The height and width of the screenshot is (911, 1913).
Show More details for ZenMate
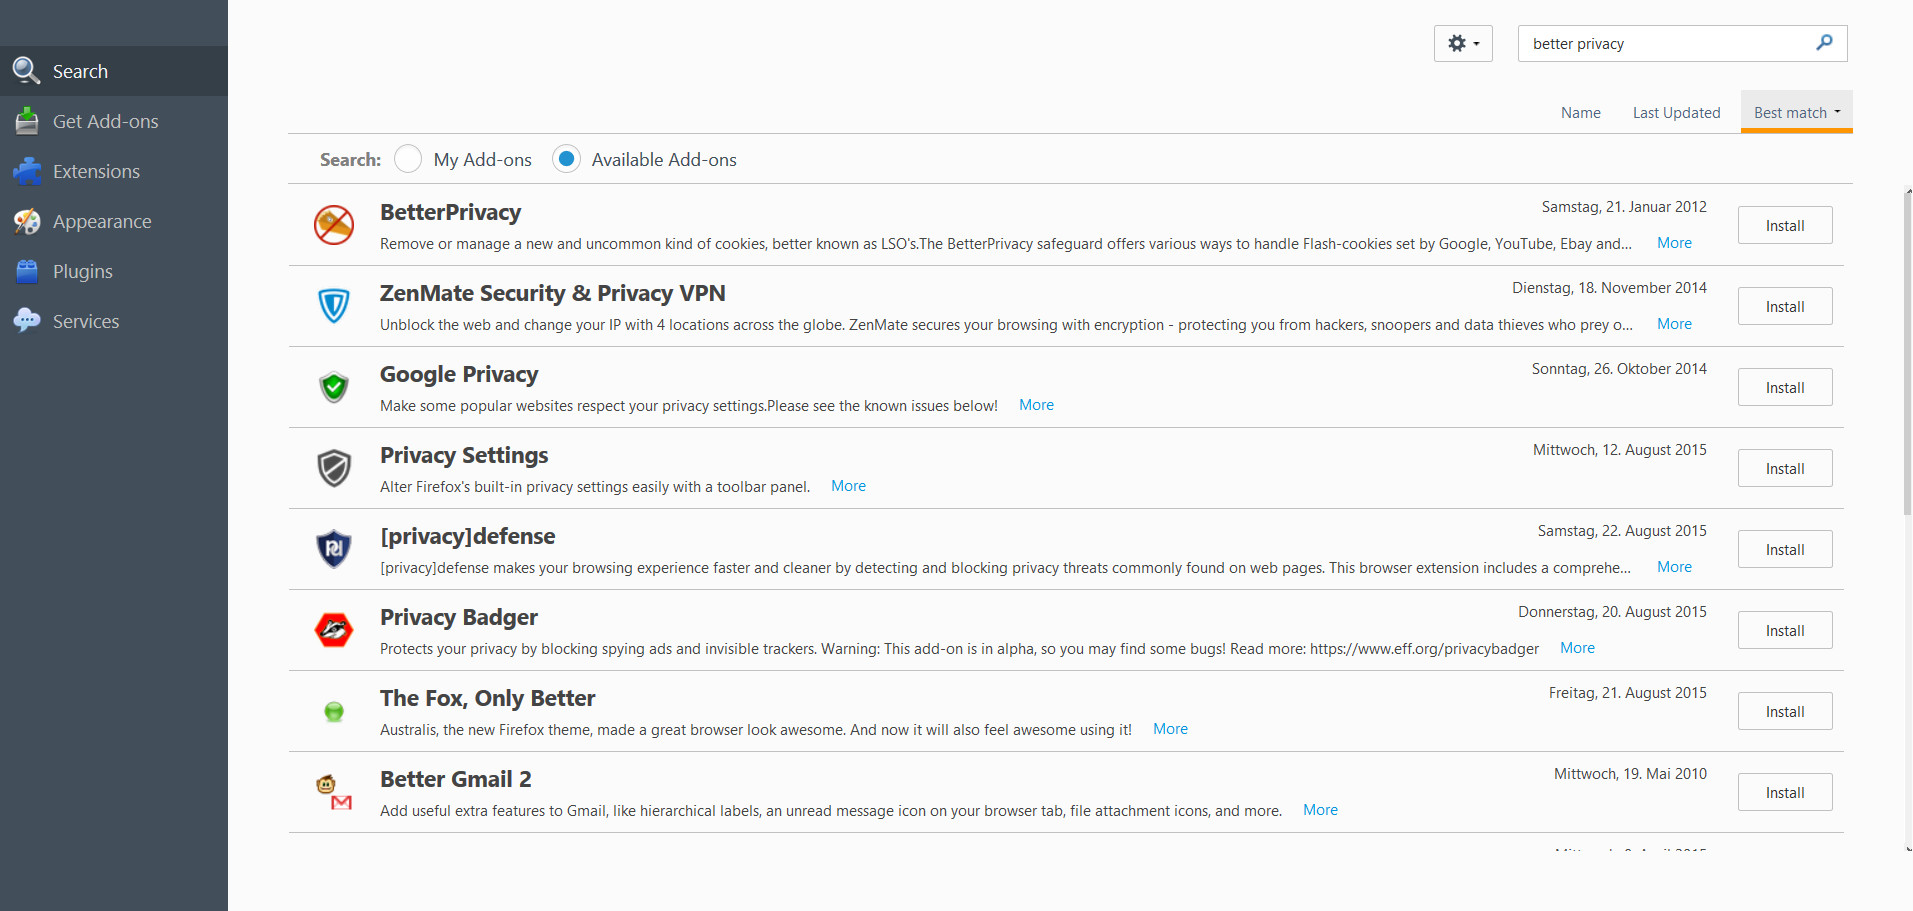[1674, 324]
